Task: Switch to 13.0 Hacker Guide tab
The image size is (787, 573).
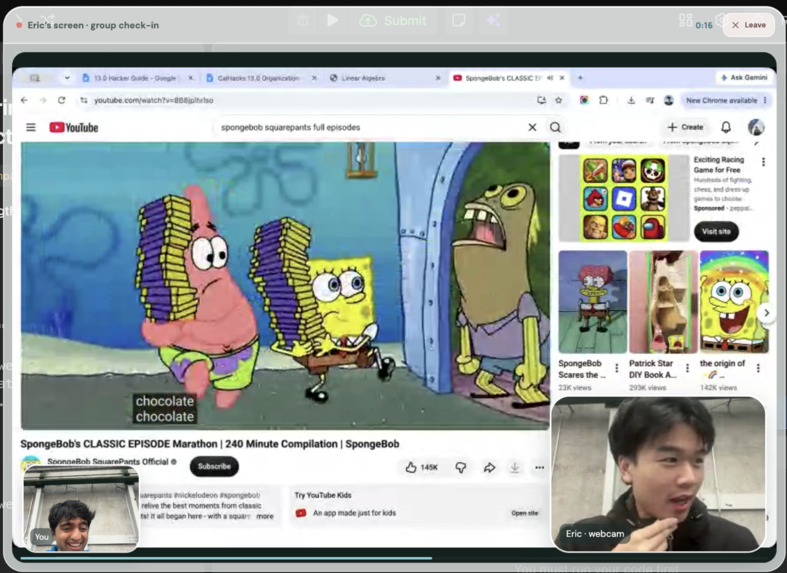Action: point(135,78)
